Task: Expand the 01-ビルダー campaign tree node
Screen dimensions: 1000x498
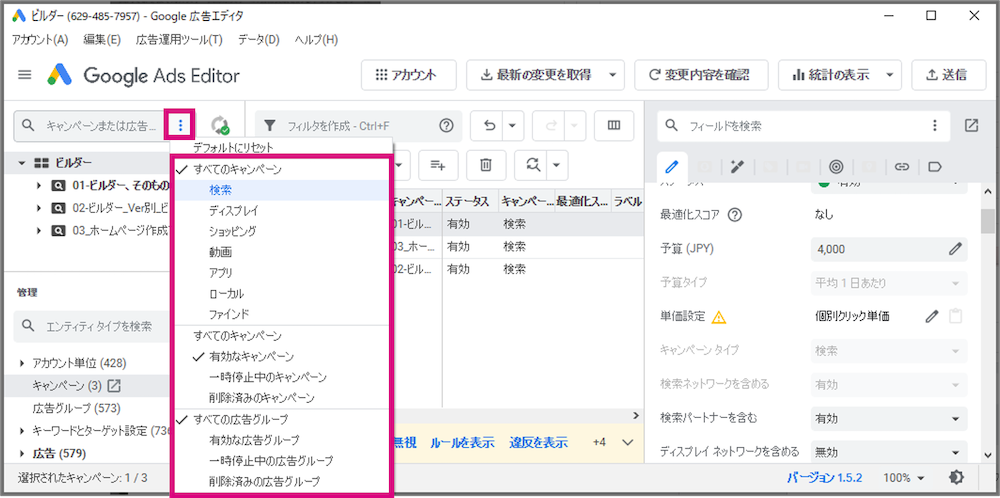Action: pyautogui.click(x=40, y=186)
